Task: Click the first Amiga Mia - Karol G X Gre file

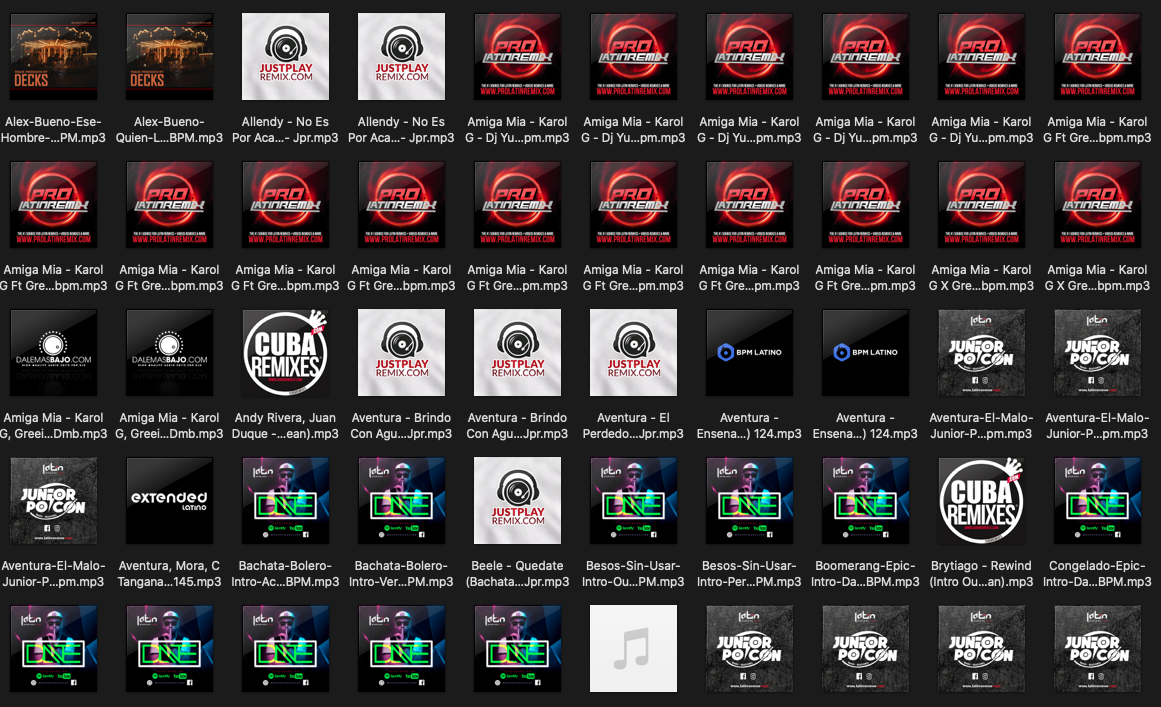Action: pyautogui.click(x=981, y=204)
